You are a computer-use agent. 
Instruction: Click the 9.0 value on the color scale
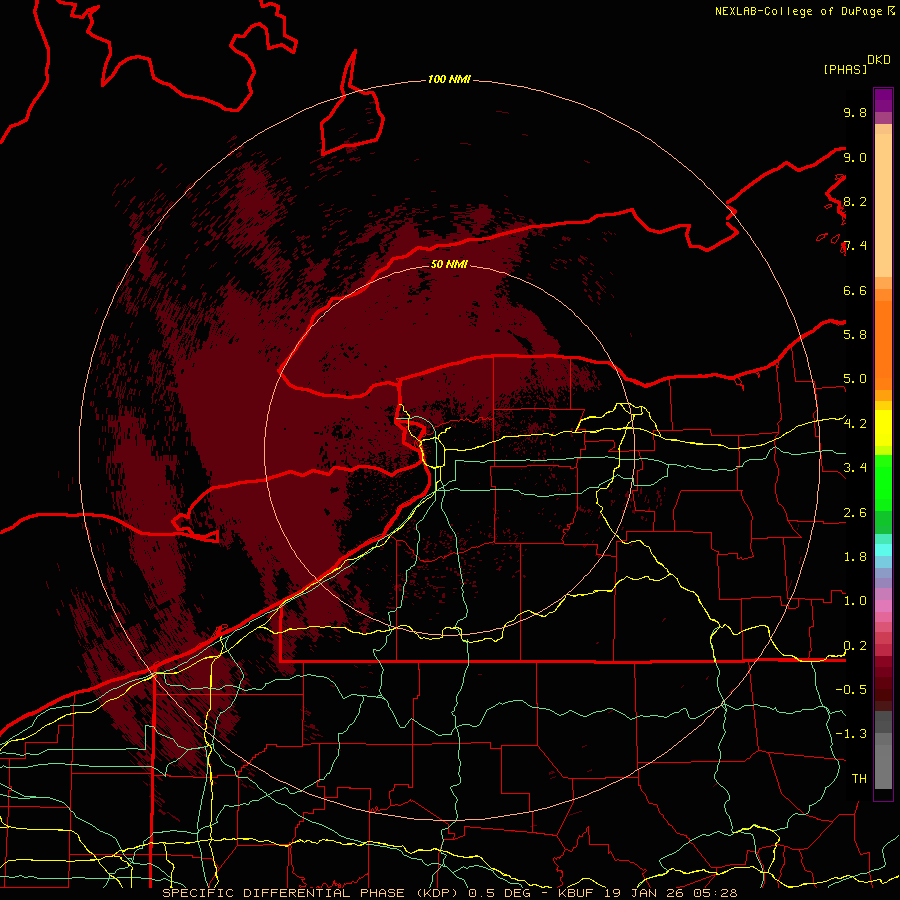pos(855,157)
